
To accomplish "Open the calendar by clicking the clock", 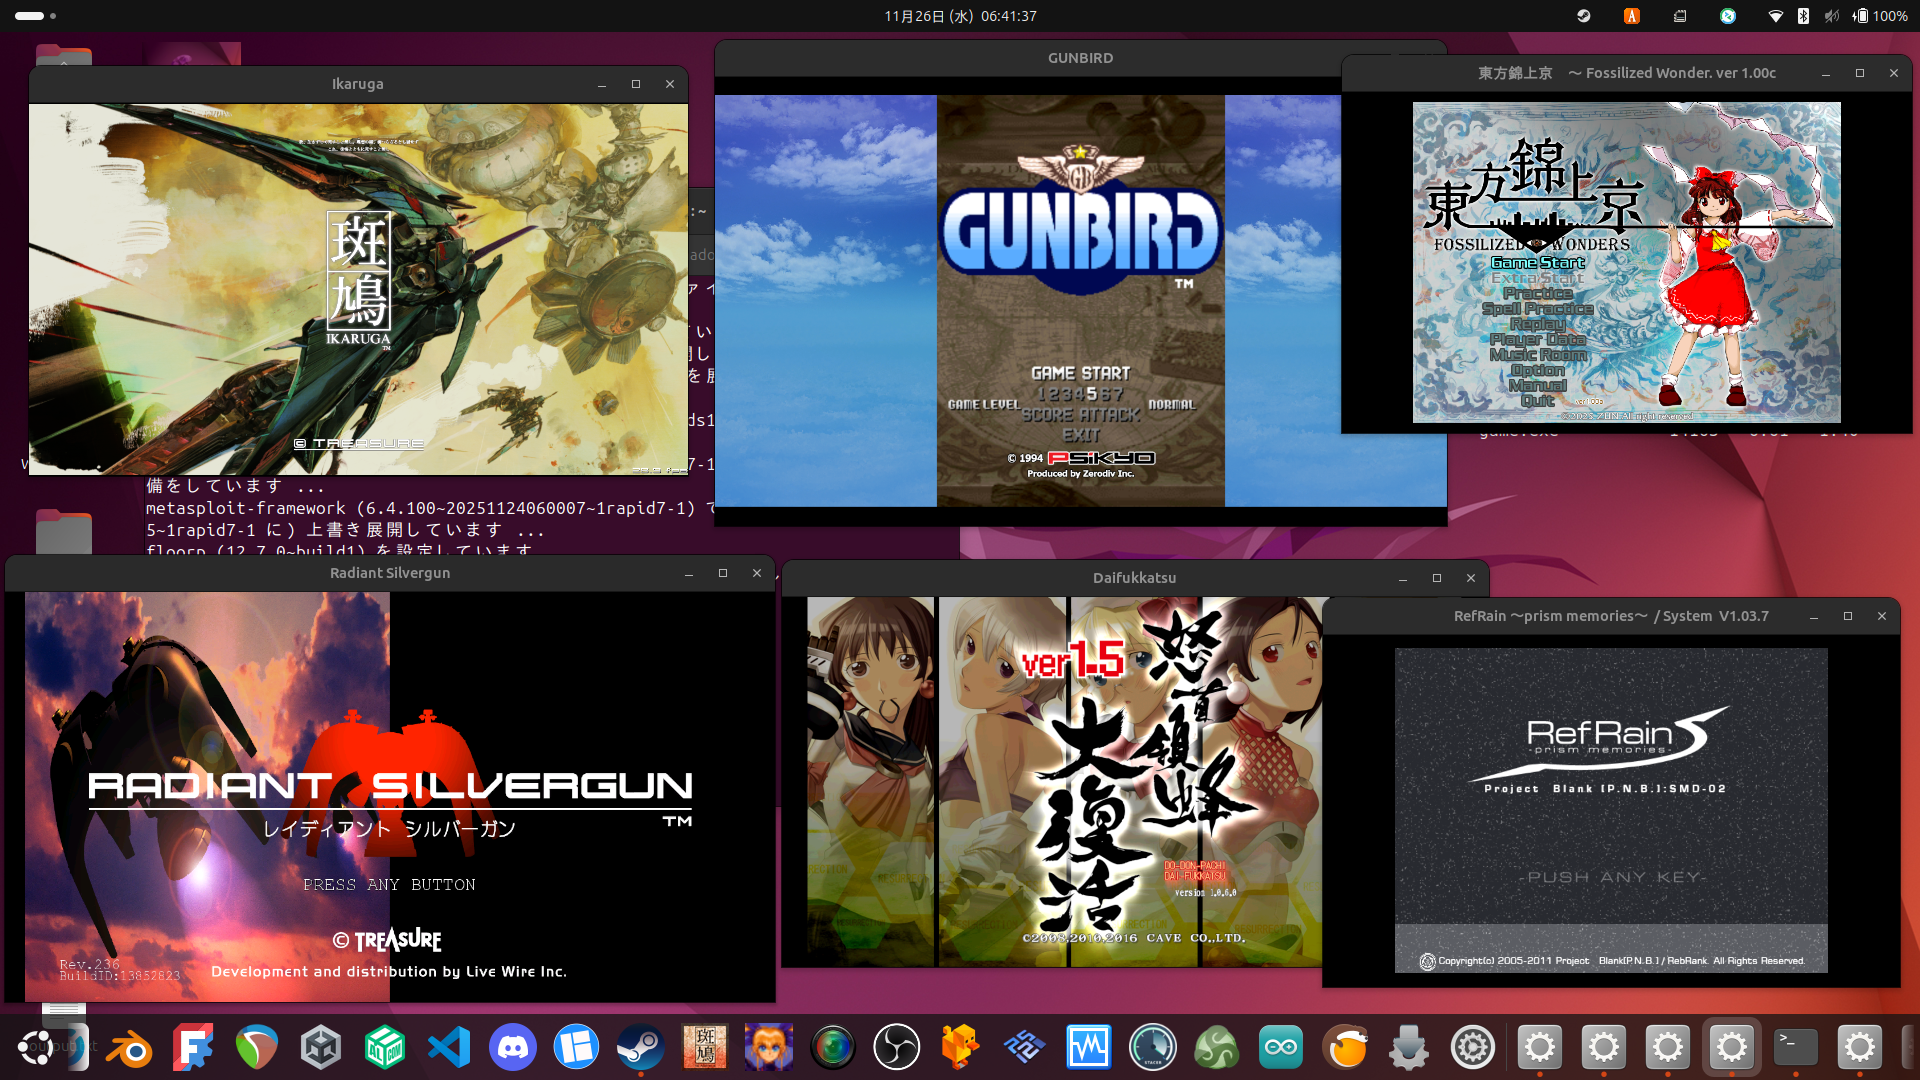I will tap(958, 16).
